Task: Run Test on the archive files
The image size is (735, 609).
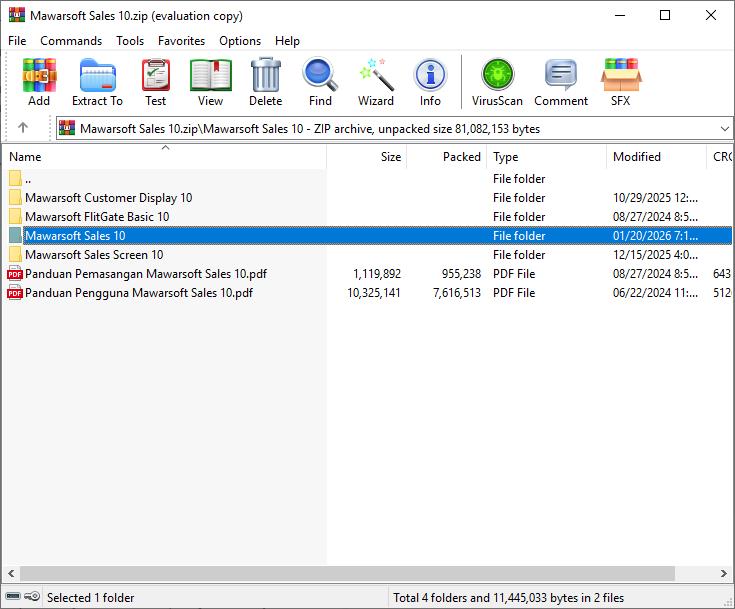Action: (x=155, y=81)
